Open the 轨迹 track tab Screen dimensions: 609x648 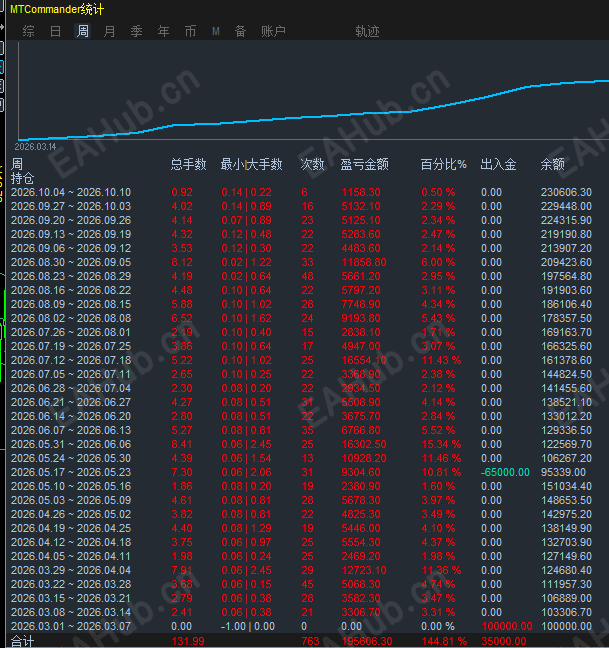click(x=367, y=31)
